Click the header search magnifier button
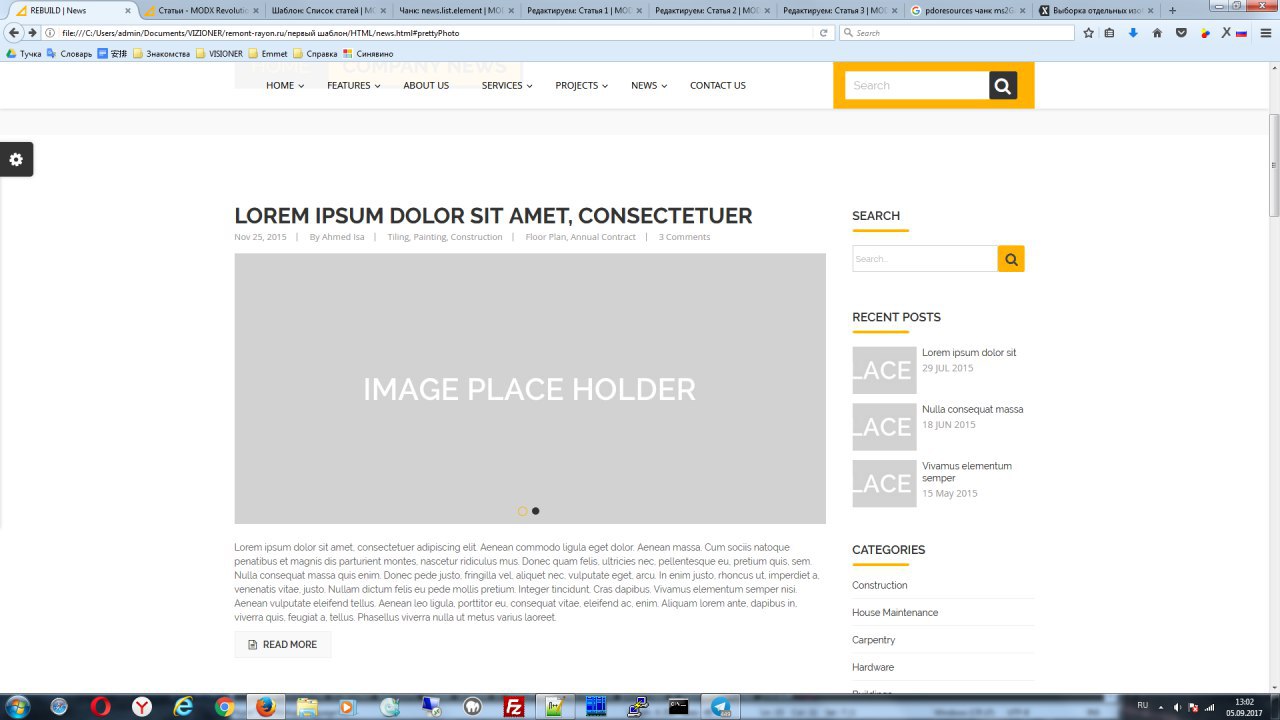 [1003, 86]
